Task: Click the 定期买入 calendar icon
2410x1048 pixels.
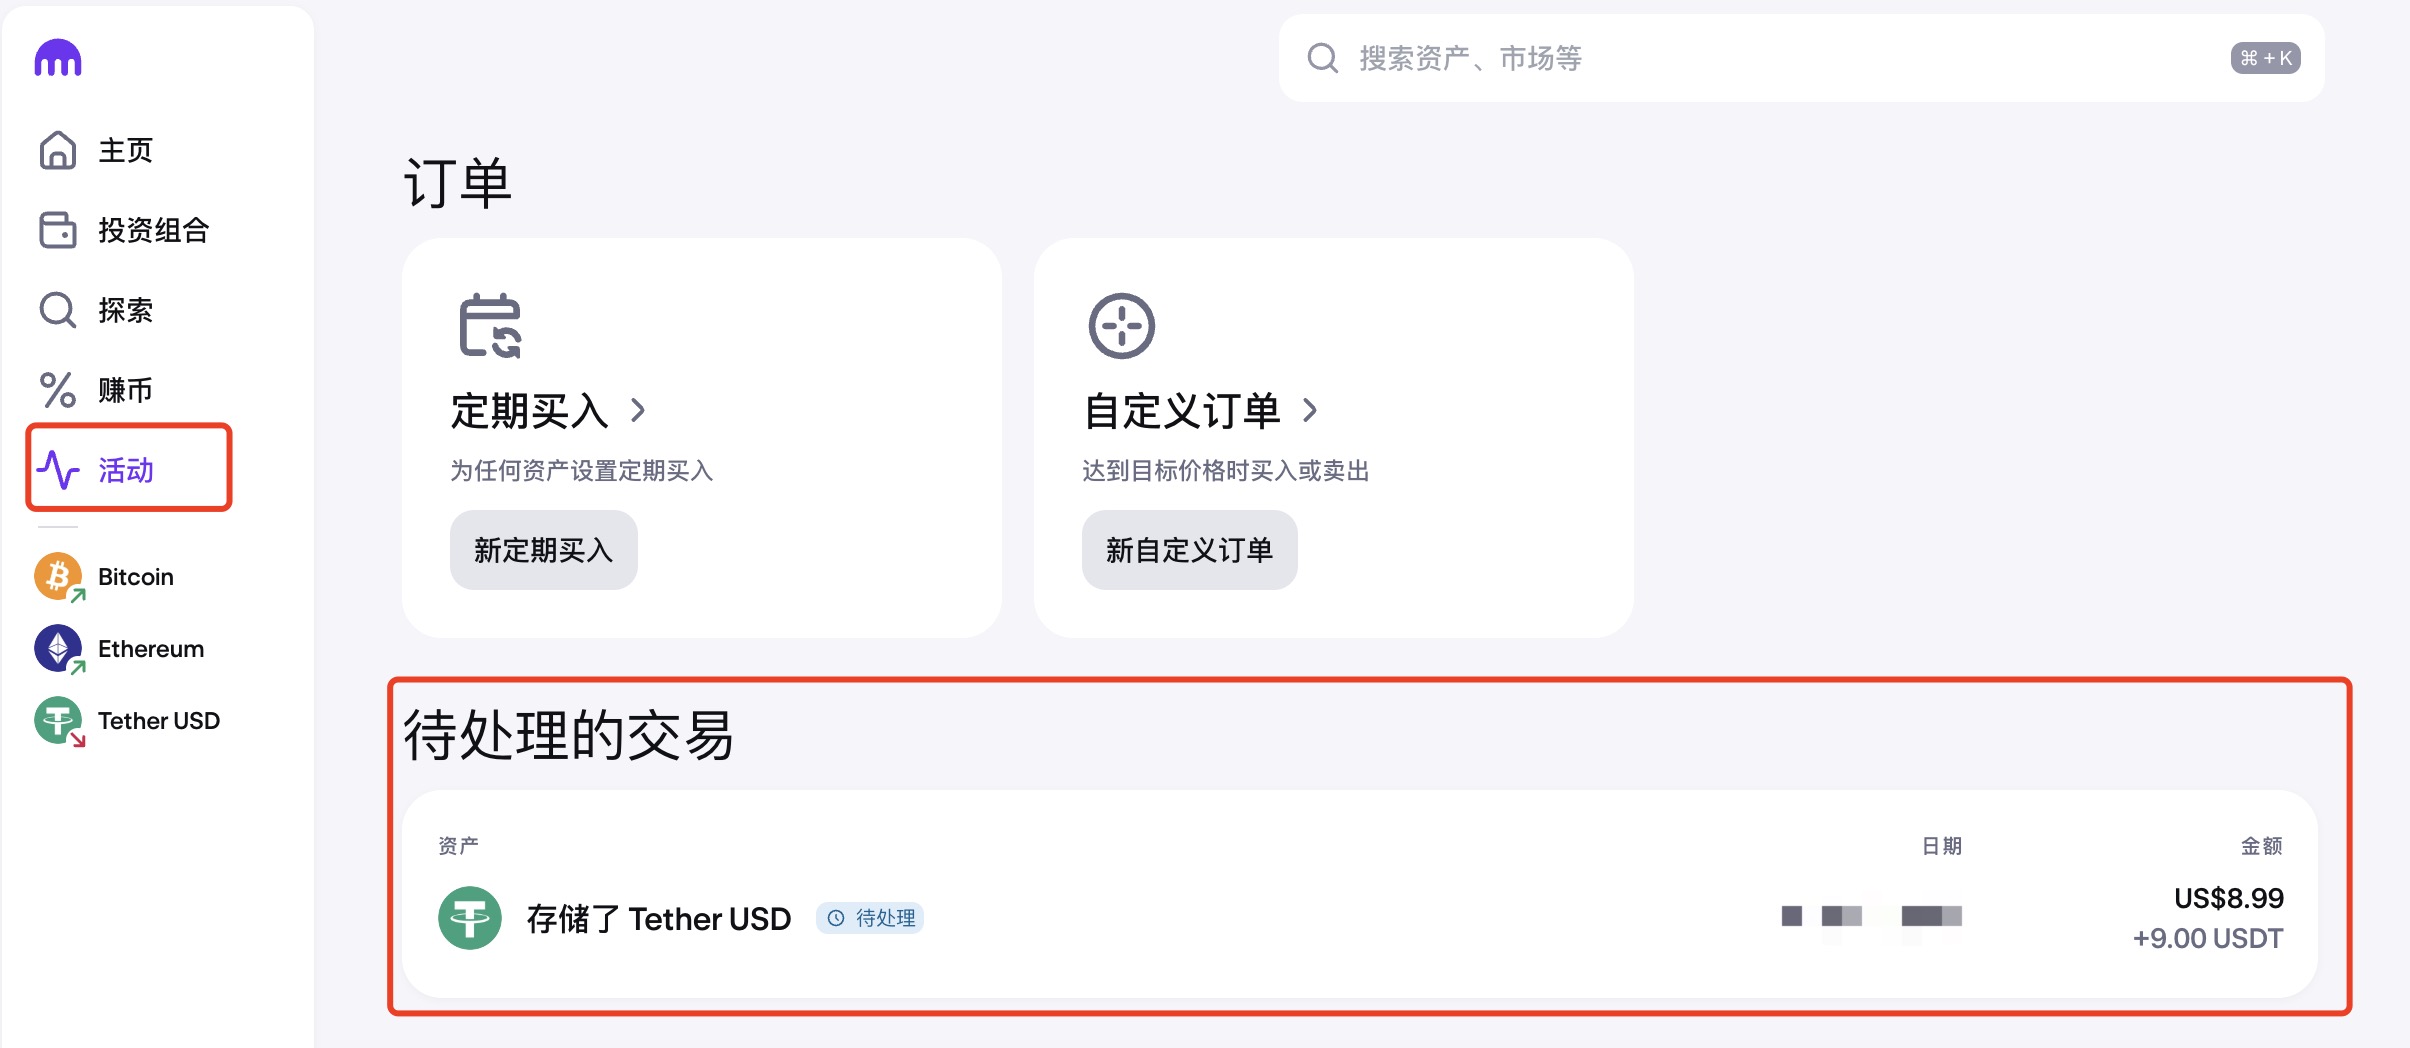Action: click(x=490, y=325)
